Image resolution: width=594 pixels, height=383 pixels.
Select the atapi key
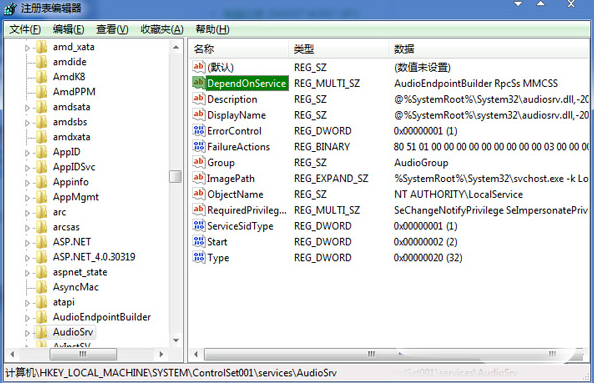click(x=64, y=302)
